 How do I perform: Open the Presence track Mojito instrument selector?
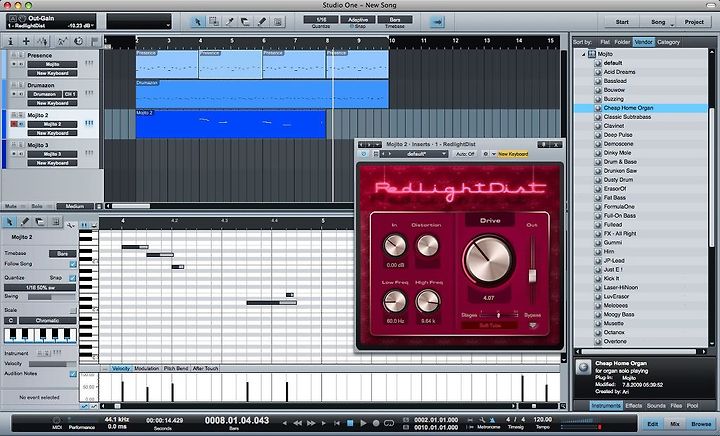(x=52, y=64)
